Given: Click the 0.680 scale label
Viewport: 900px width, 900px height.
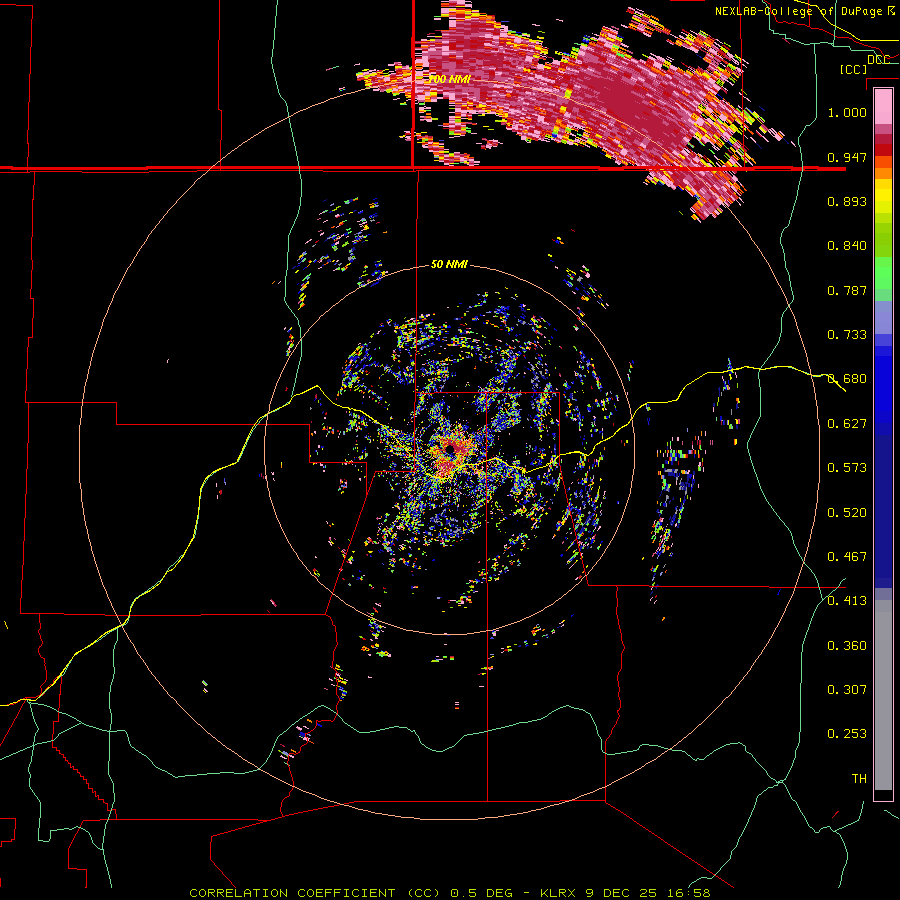Looking at the screenshot, I should [x=847, y=379].
